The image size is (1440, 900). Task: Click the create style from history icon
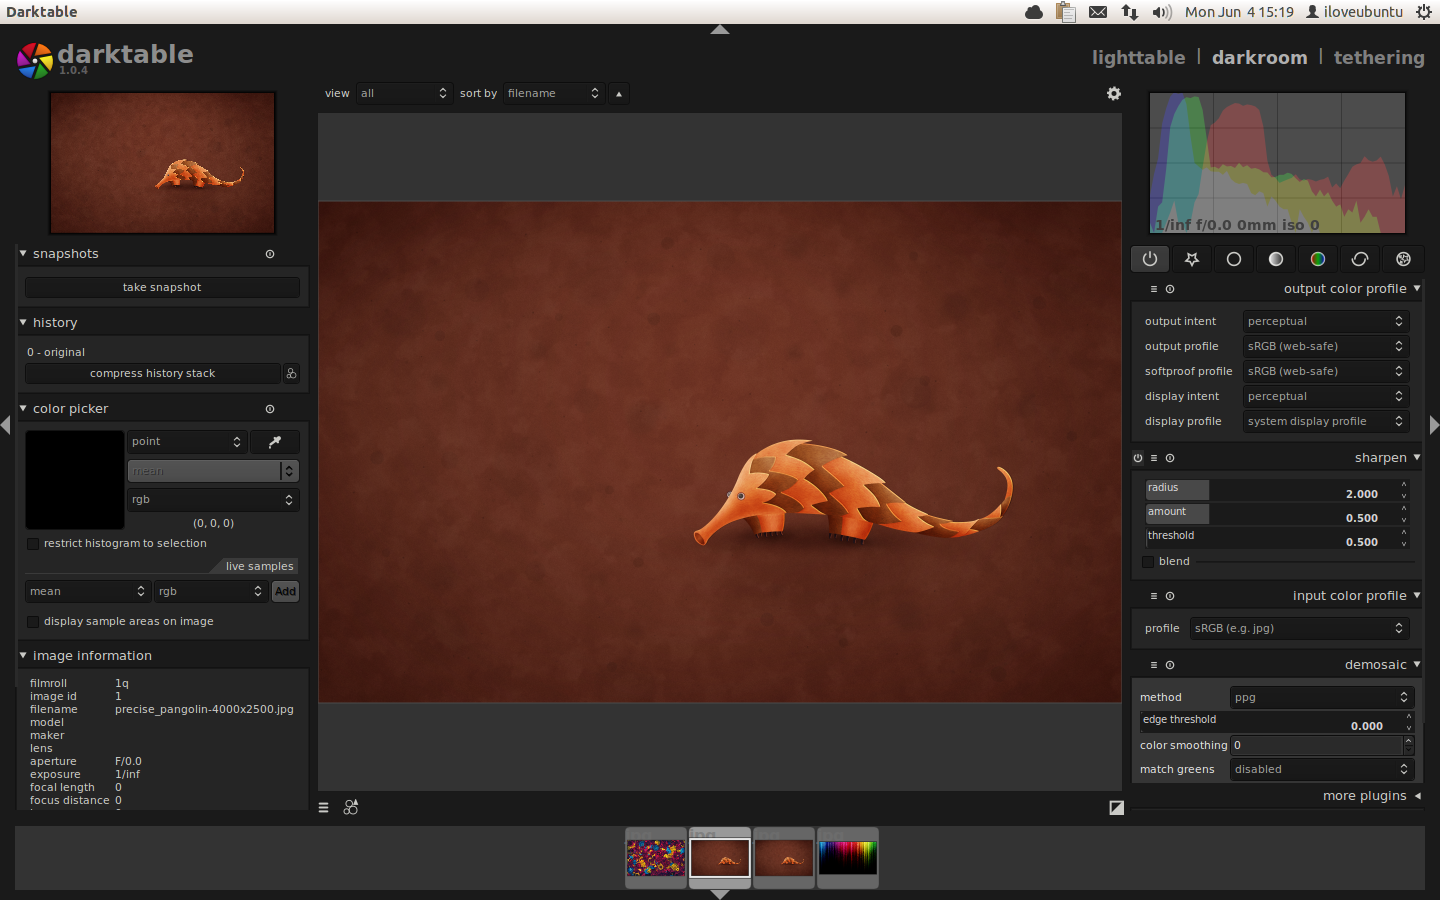[x=291, y=374]
